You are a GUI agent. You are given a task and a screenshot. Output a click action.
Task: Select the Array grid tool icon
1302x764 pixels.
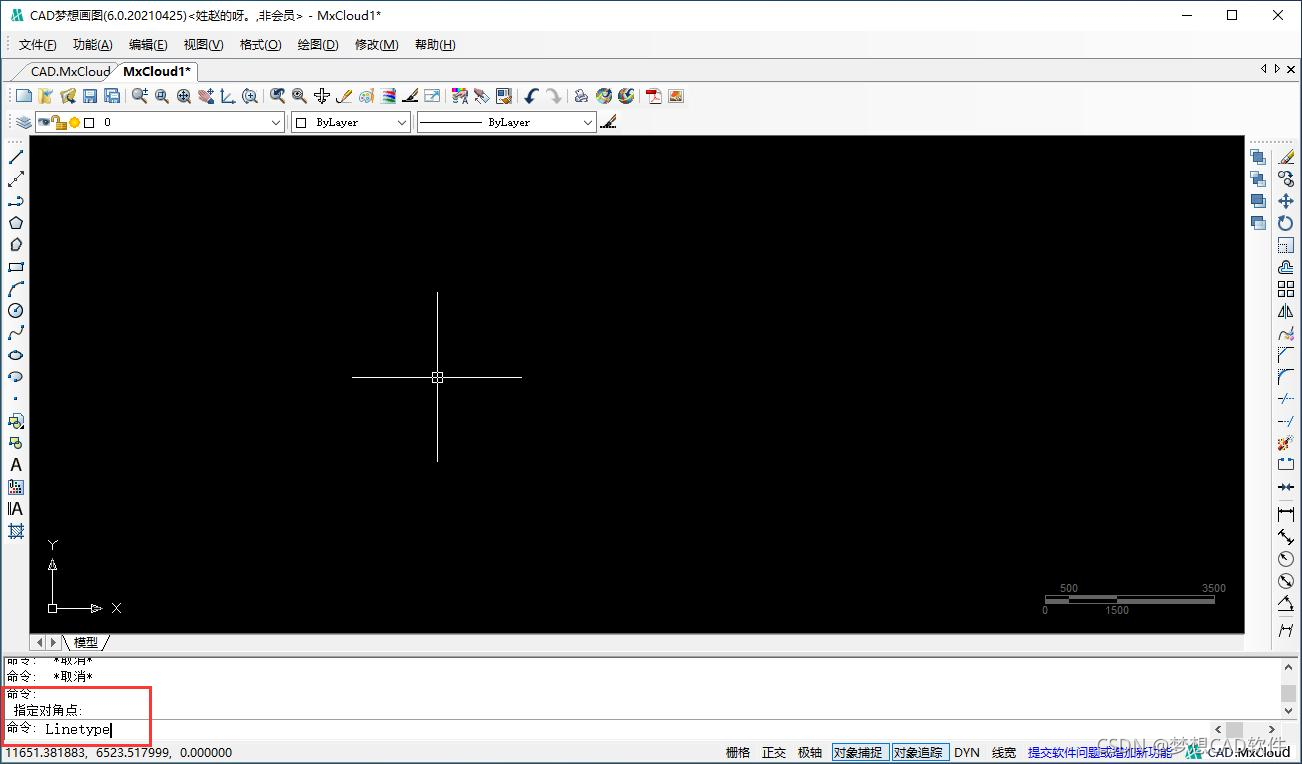click(x=1286, y=289)
